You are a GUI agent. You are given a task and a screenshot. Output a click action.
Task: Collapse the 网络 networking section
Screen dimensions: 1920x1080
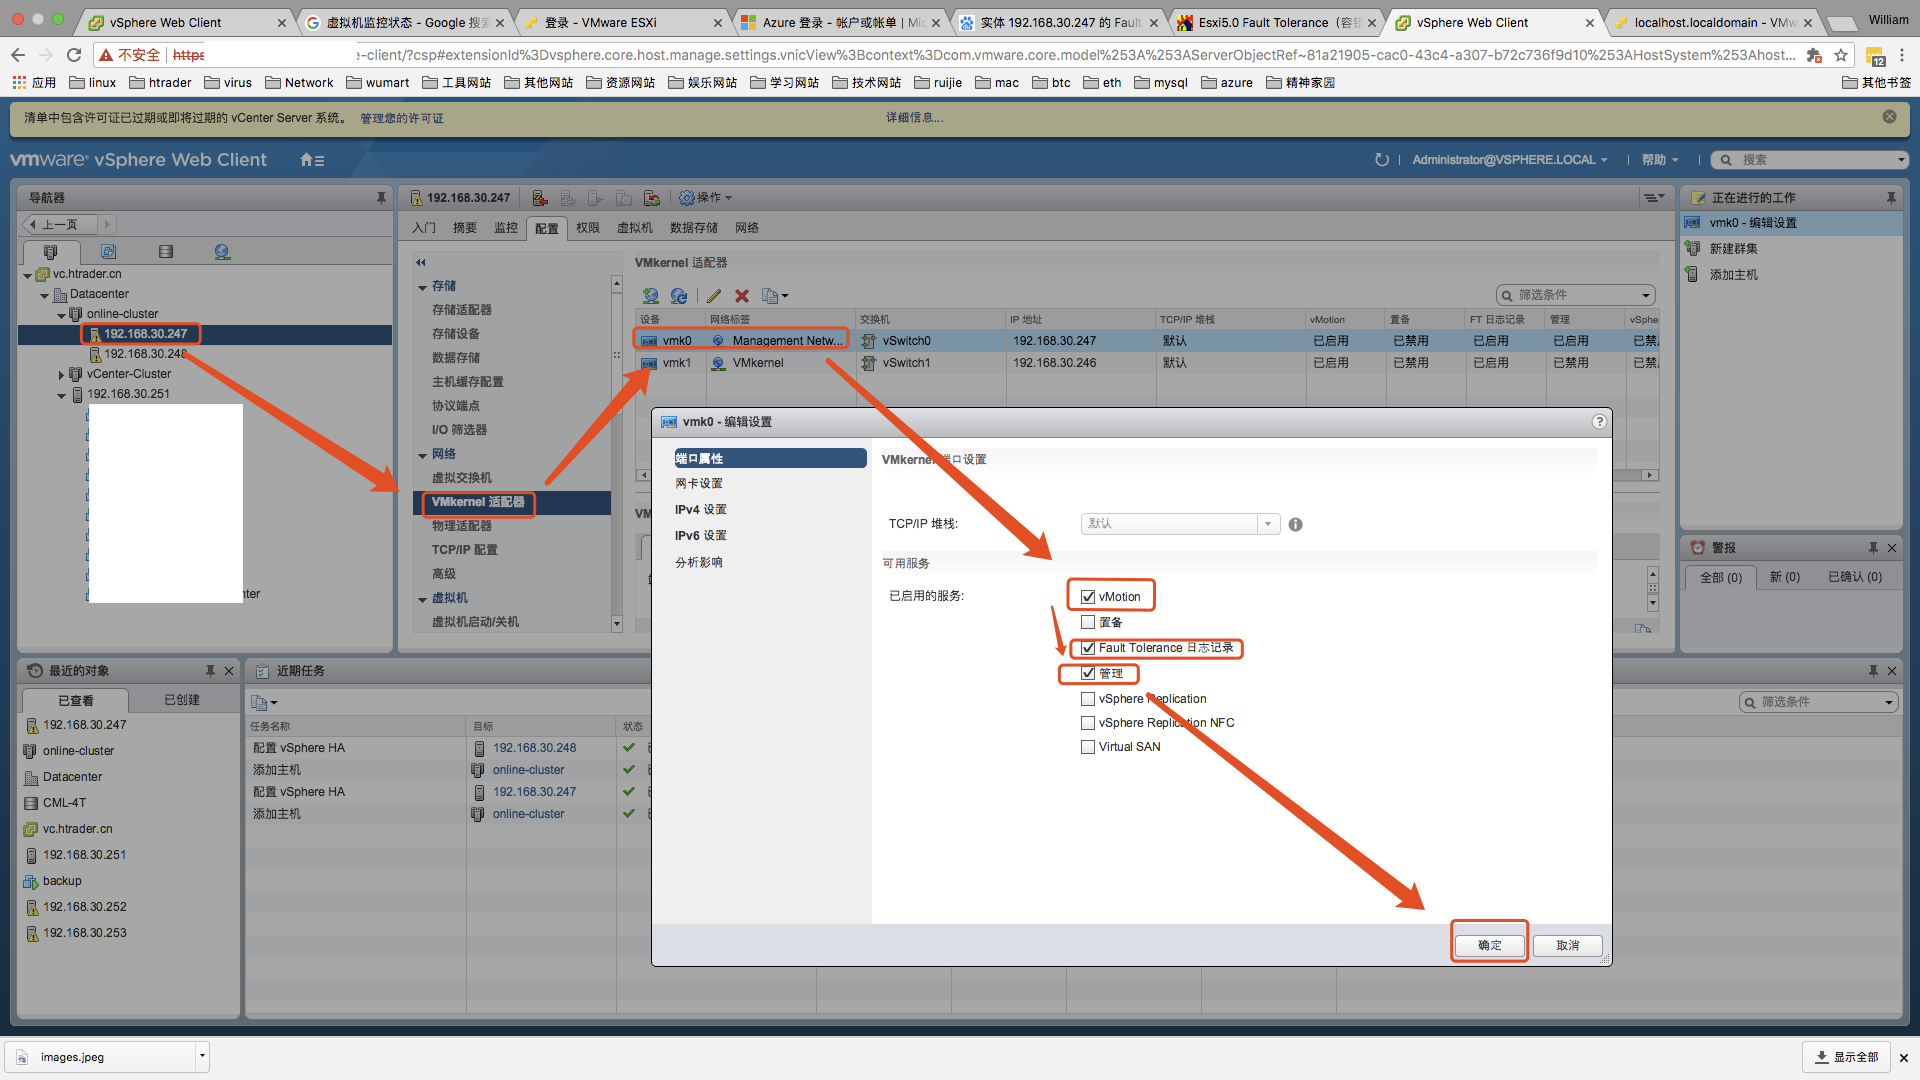pyautogui.click(x=423, y=455)
